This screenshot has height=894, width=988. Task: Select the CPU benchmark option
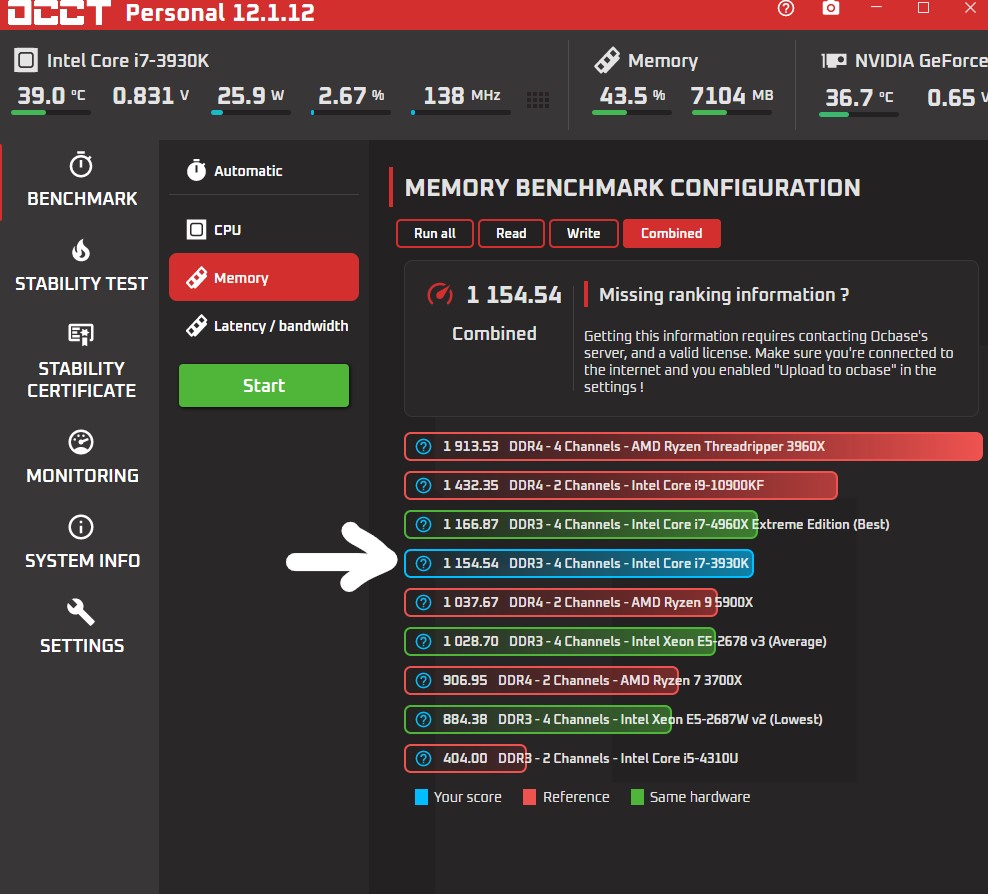264,230
